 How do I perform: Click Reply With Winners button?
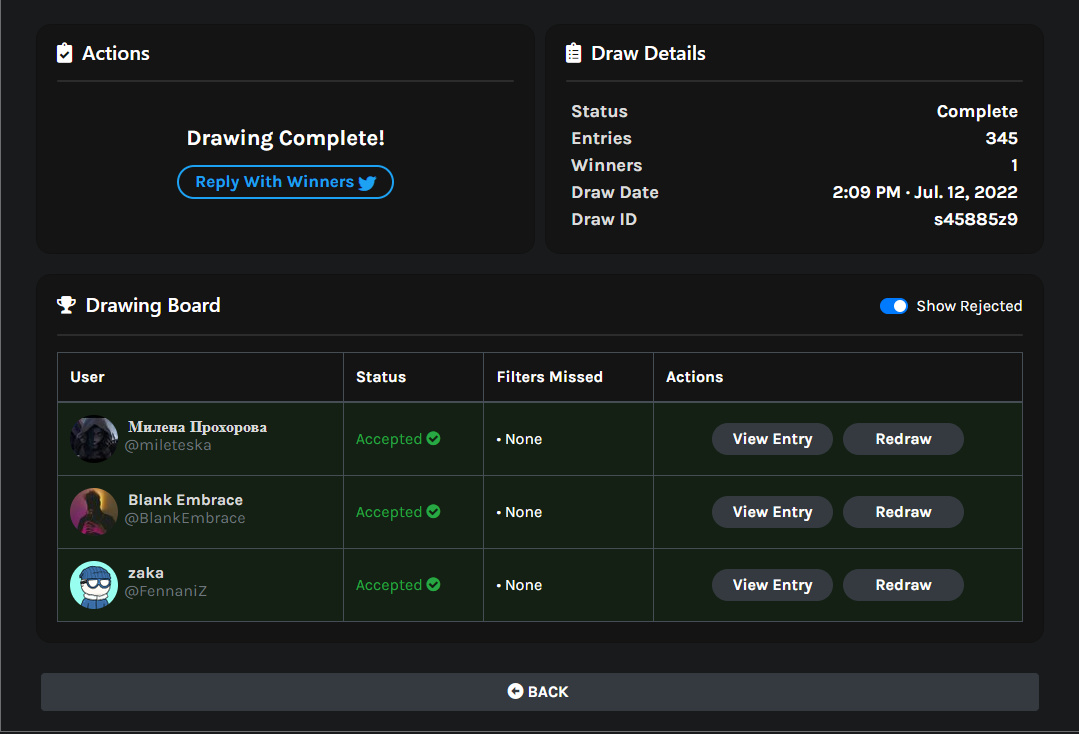(286, 182)
